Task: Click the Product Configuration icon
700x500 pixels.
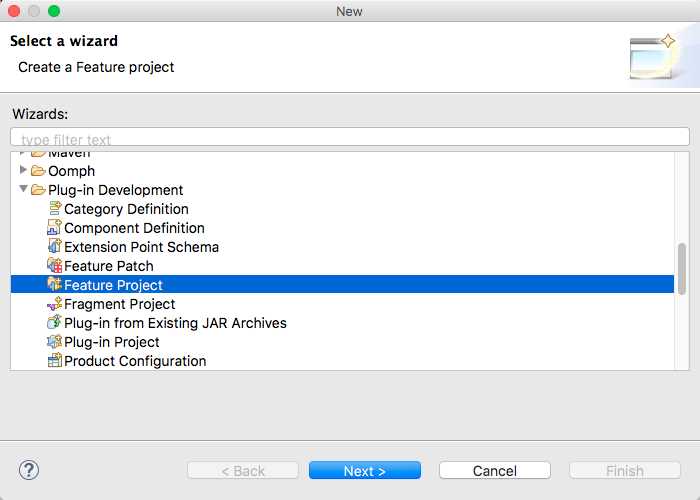Action: [55, 361]
